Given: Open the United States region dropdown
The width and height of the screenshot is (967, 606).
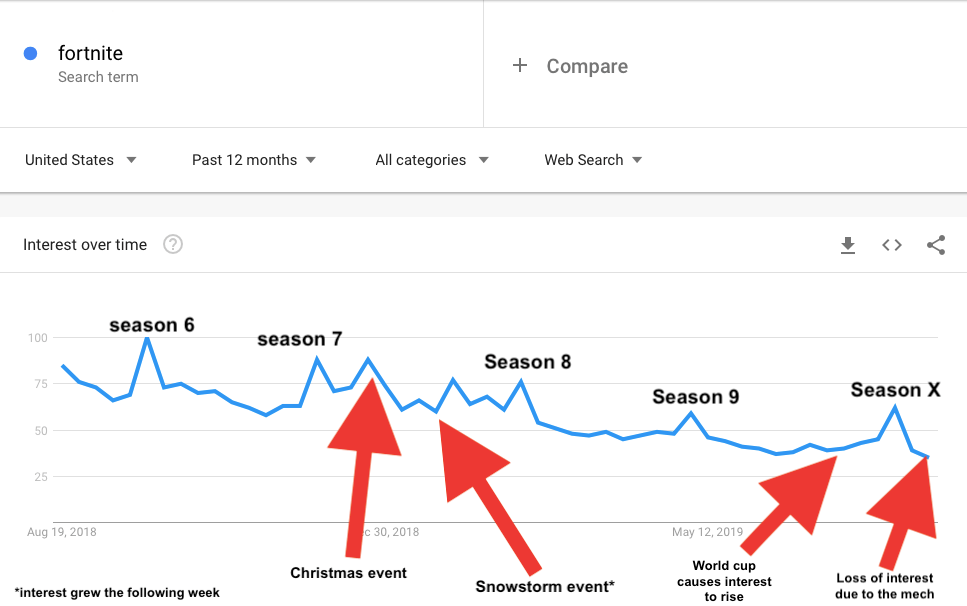Looking at the screenshot, I should [81, 160].
